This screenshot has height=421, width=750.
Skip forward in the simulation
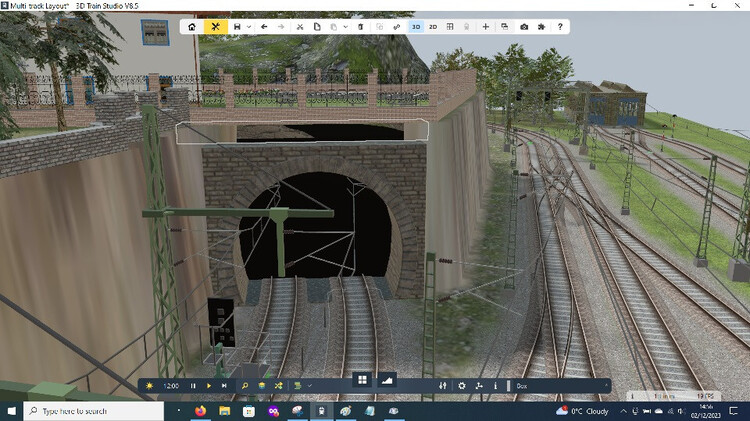tap(224, 386)
